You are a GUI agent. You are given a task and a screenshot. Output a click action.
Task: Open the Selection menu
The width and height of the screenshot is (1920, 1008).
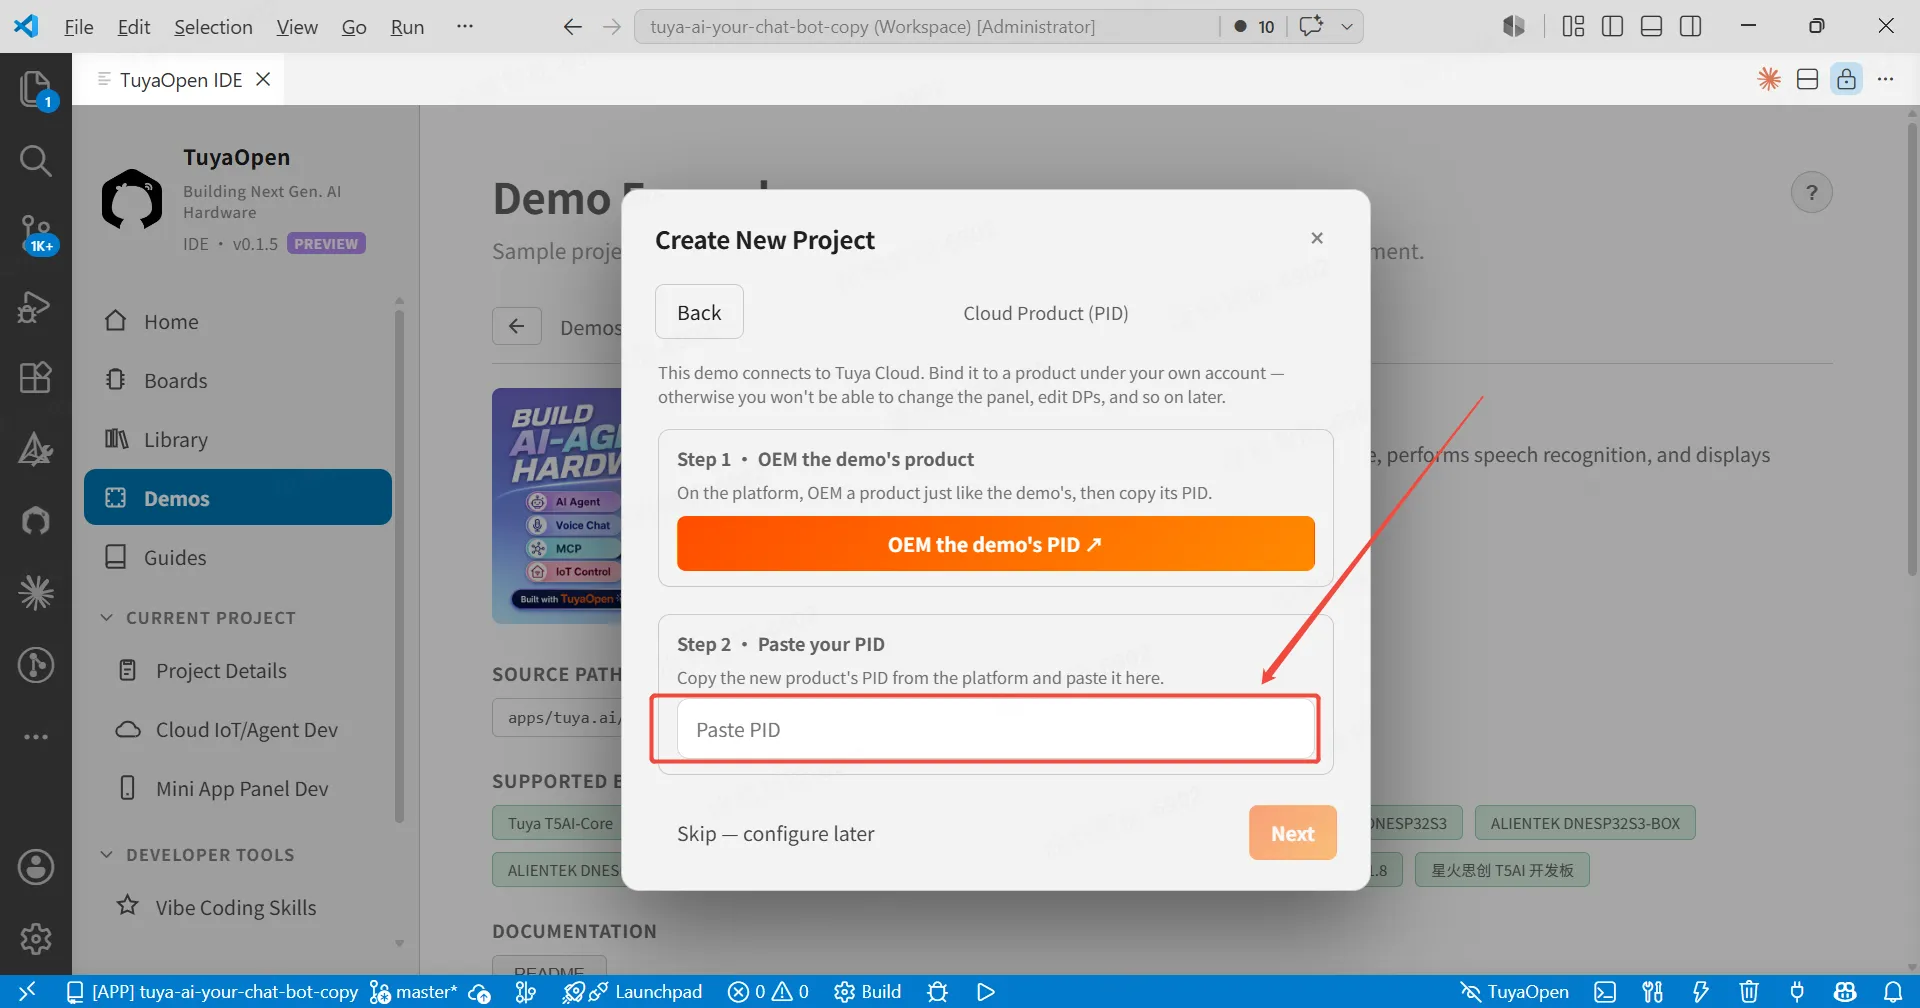213,27
